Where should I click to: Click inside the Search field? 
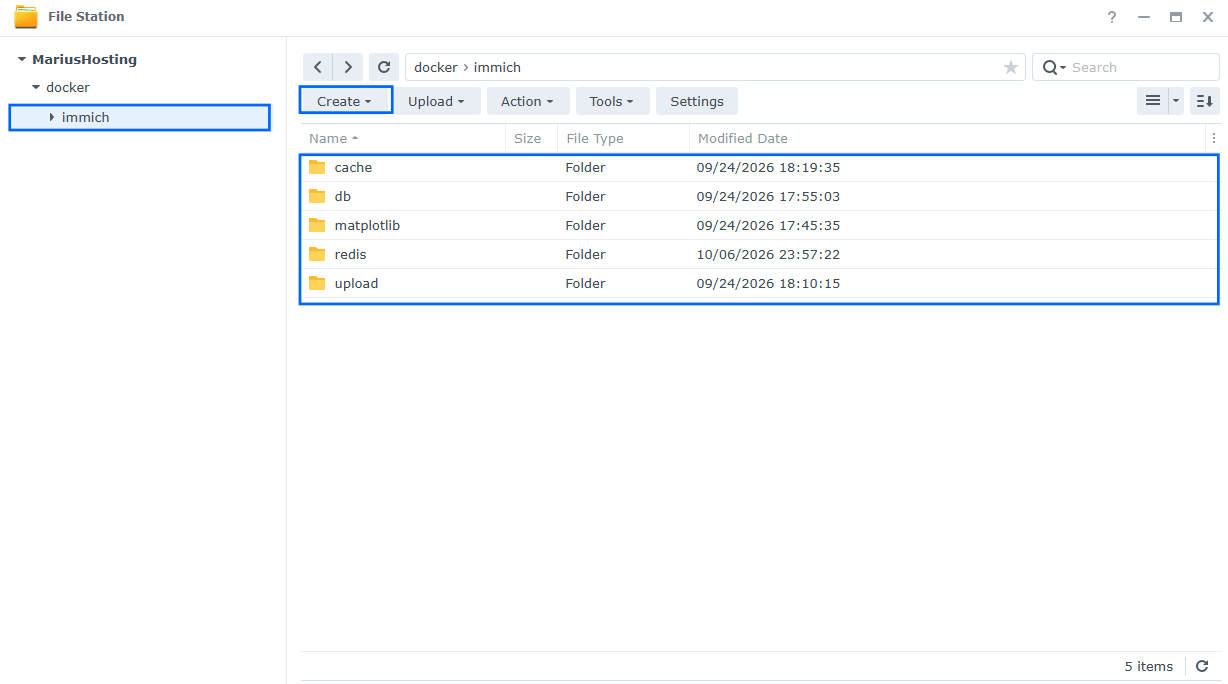tap(1141, 67)
